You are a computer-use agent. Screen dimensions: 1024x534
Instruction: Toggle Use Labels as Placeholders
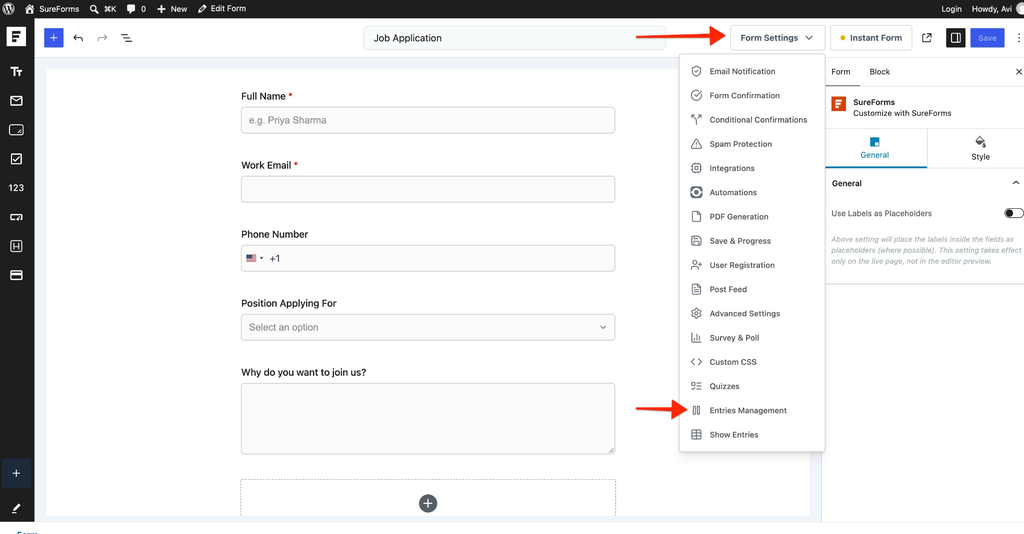coord(1014,213)
